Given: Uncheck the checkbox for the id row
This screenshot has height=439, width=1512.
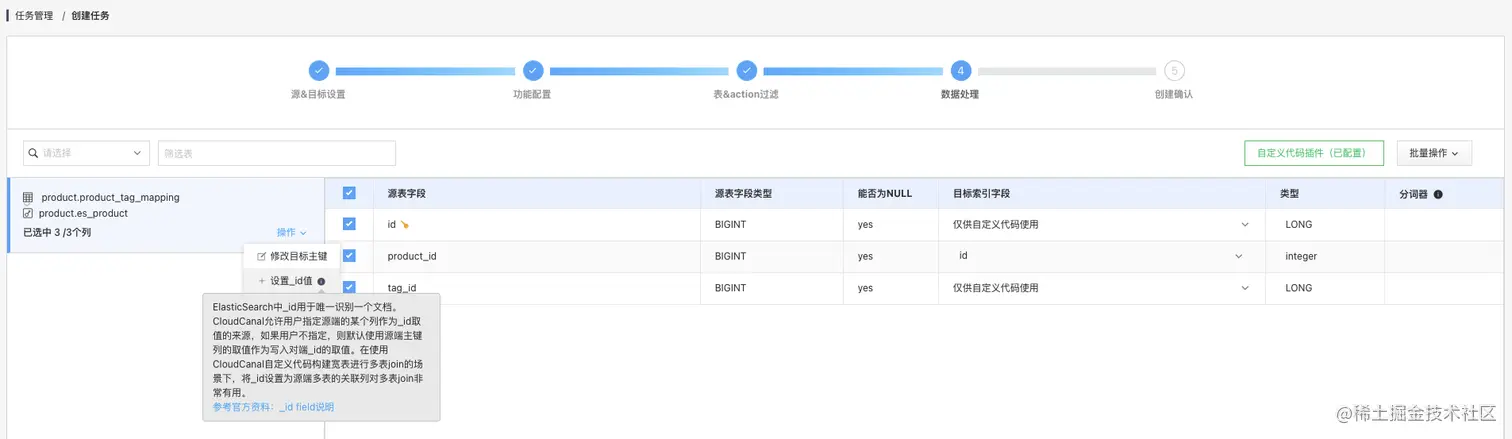Looking at the screenshot, I should click(x=349, y=224).
